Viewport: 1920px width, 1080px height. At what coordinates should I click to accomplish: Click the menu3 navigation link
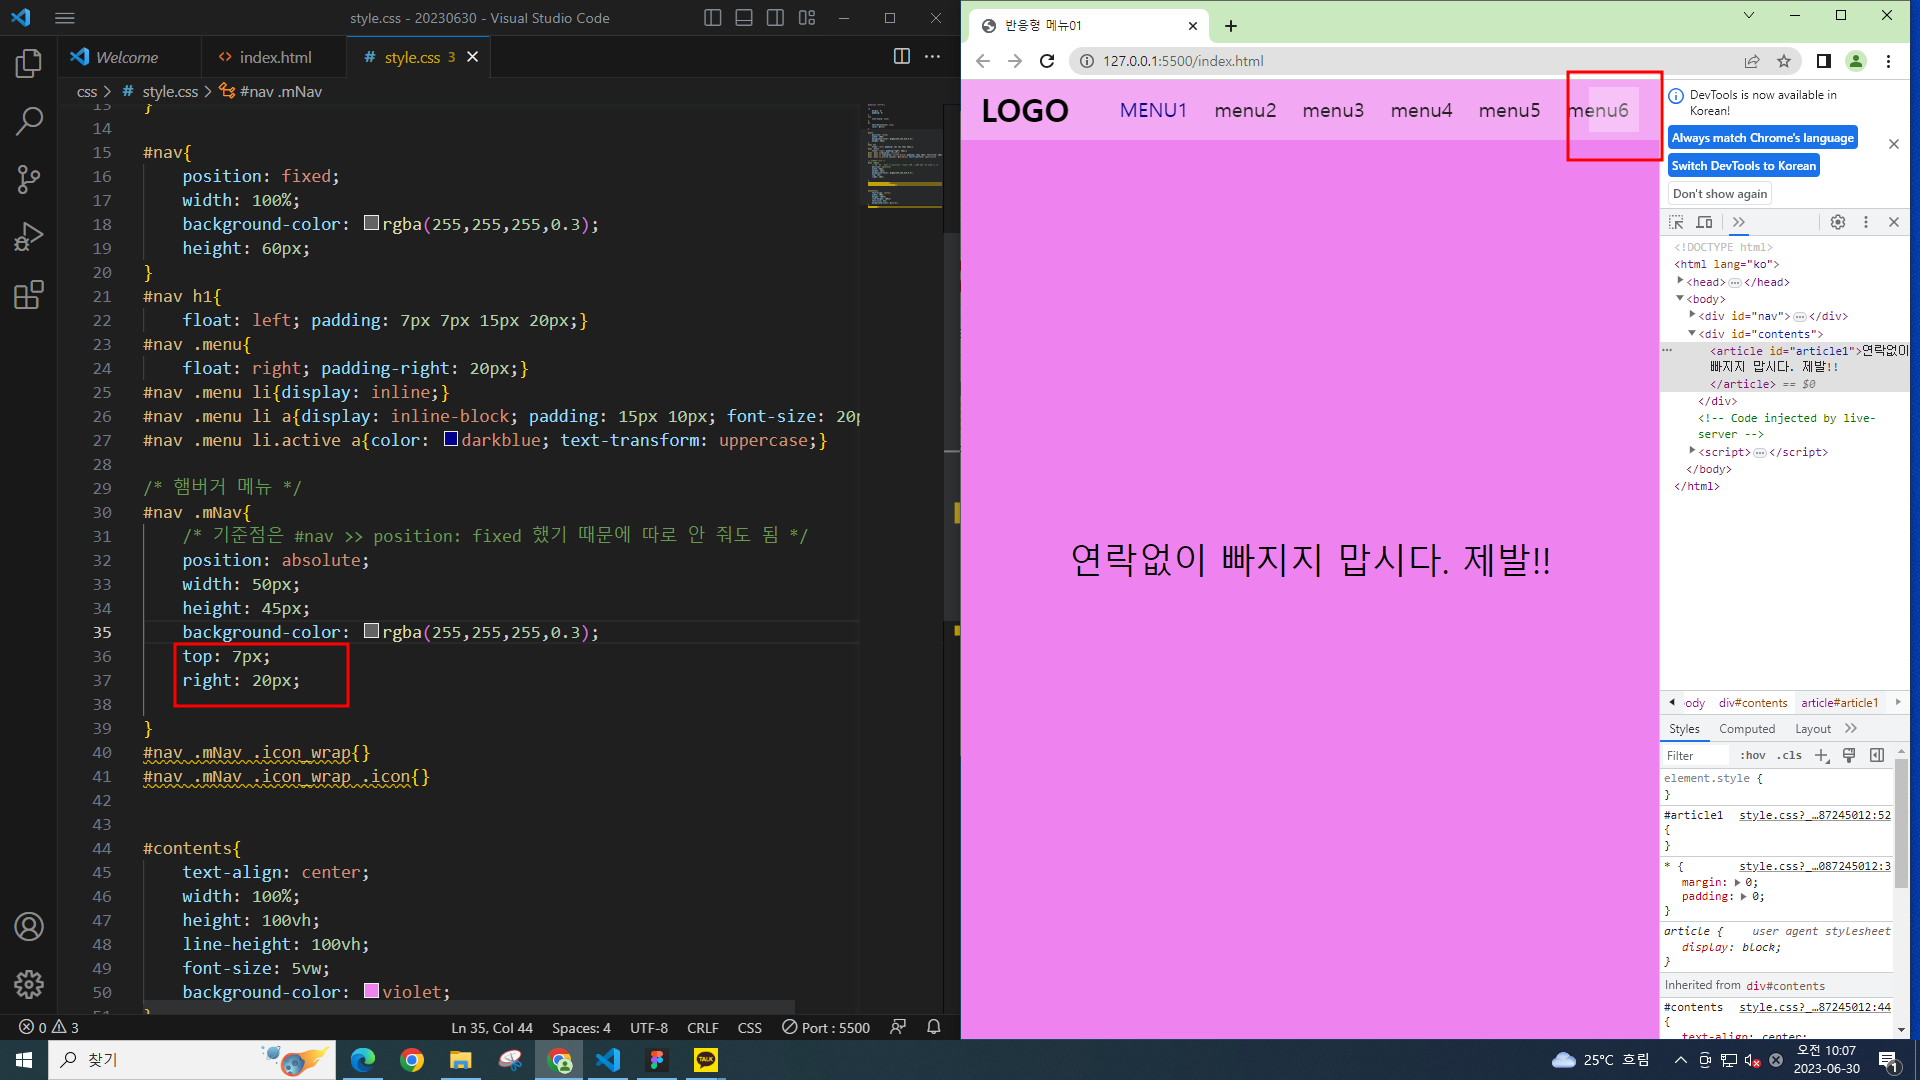(1332, 110)
